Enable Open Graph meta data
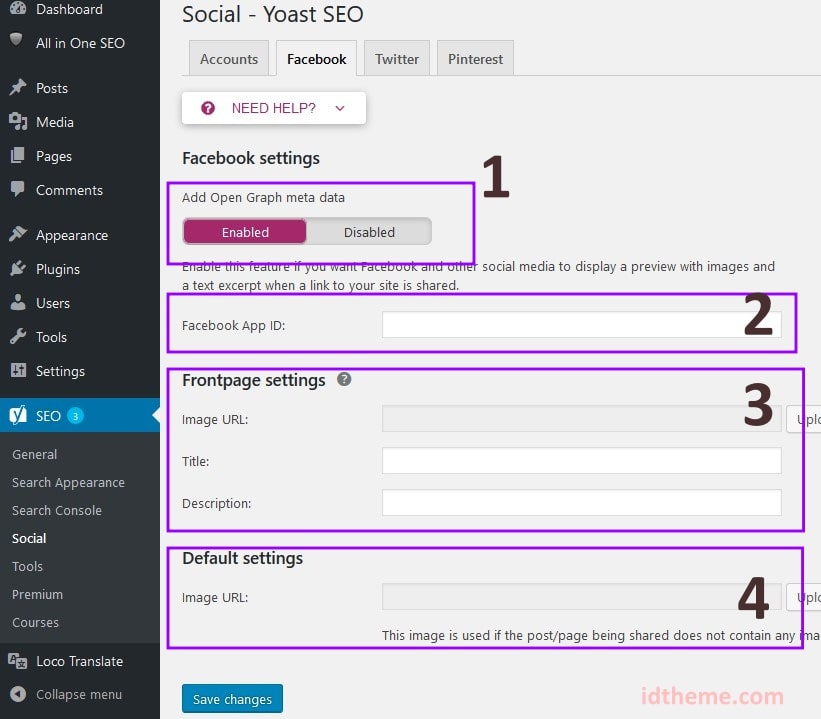The height and width of the screenshot is (719, 821). click(244, 231)
